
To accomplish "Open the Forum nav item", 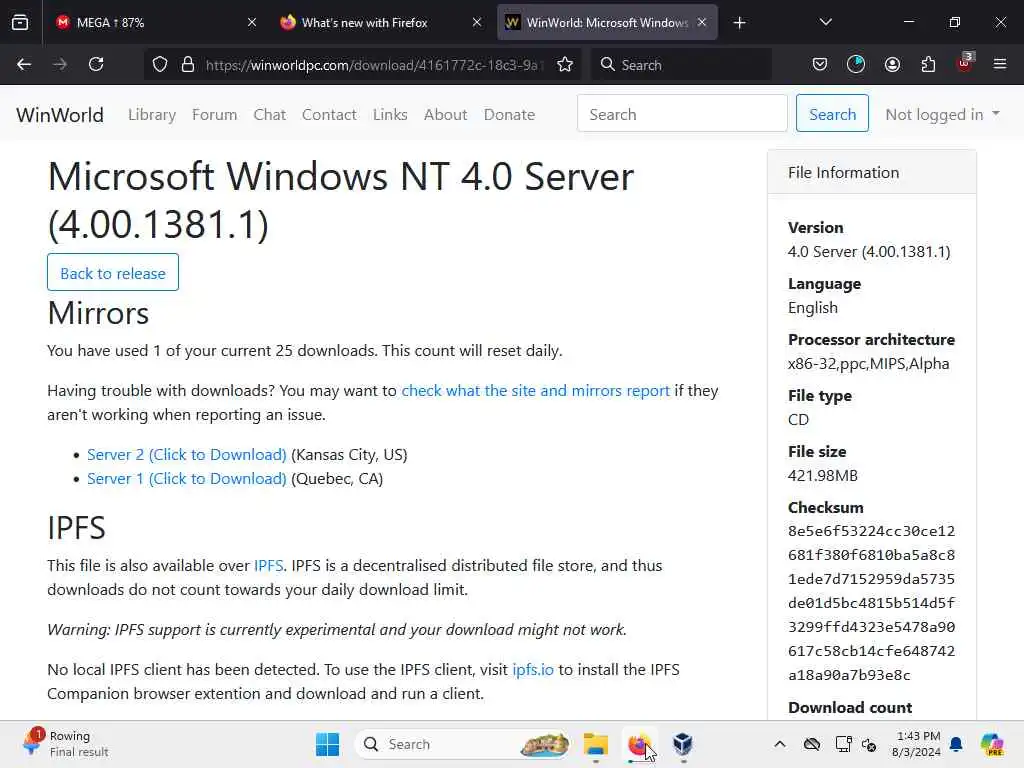I will pos(214,114).
